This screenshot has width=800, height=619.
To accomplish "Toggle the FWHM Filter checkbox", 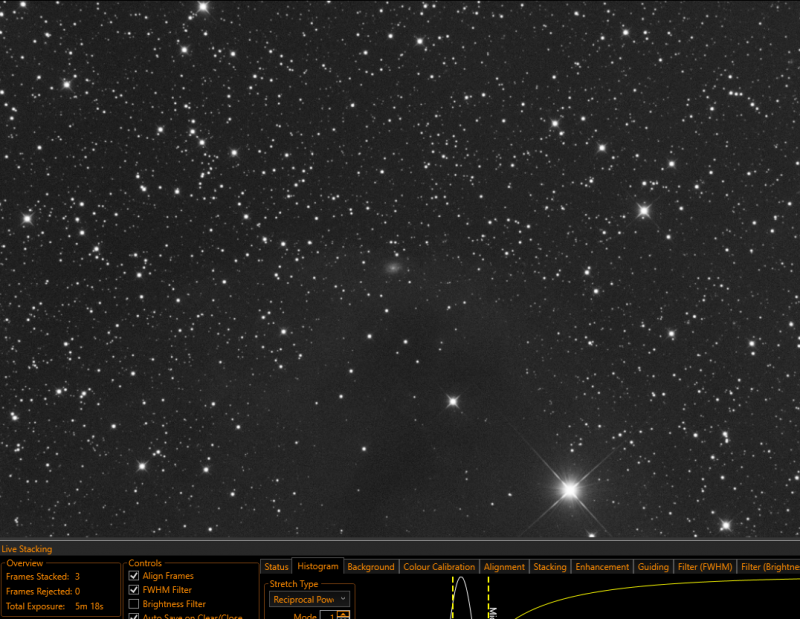I will pos(134,590).
